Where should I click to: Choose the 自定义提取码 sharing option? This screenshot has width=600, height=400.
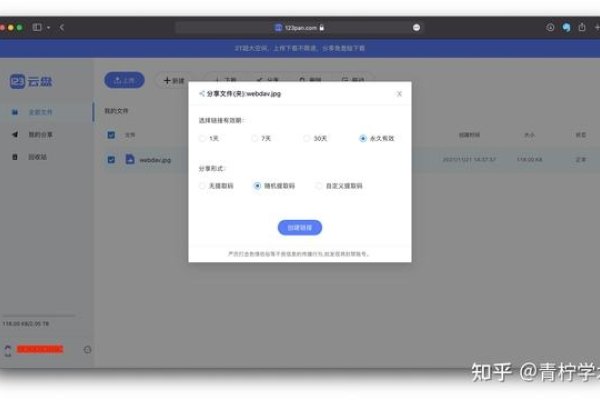click(x=339, y=186)
